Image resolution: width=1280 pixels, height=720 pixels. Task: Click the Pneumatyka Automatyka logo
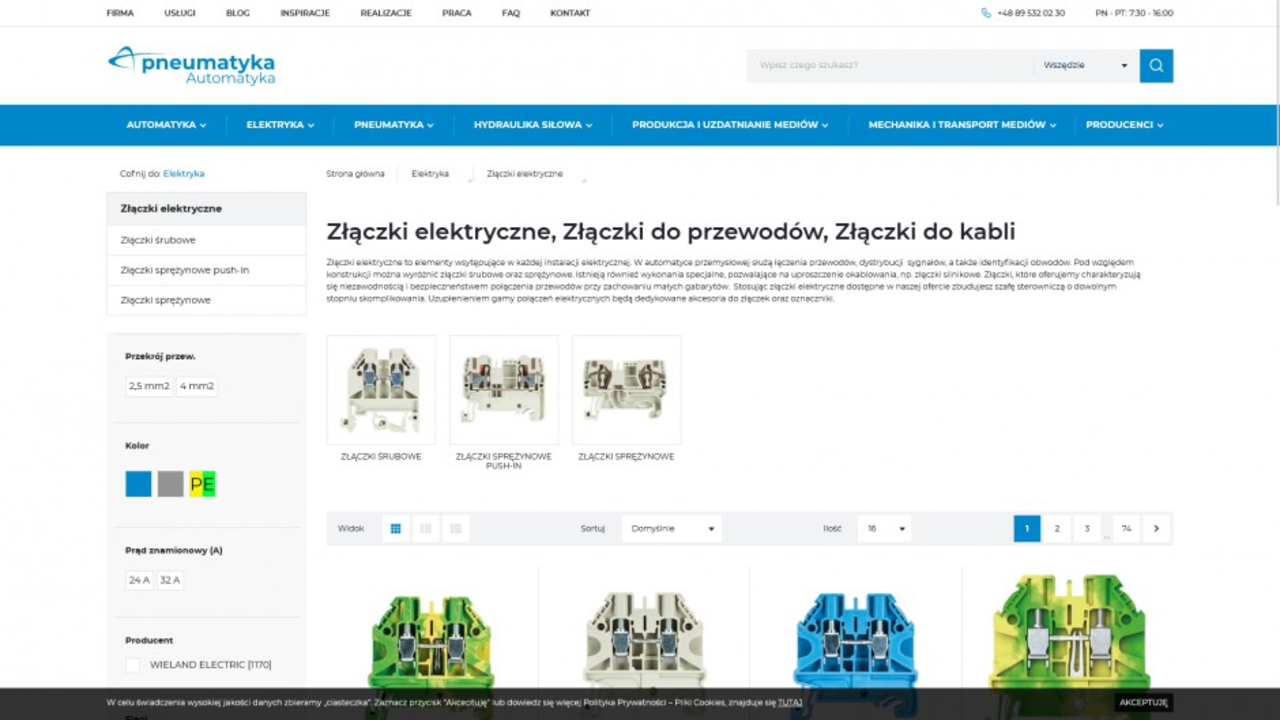tap(191, 65)
